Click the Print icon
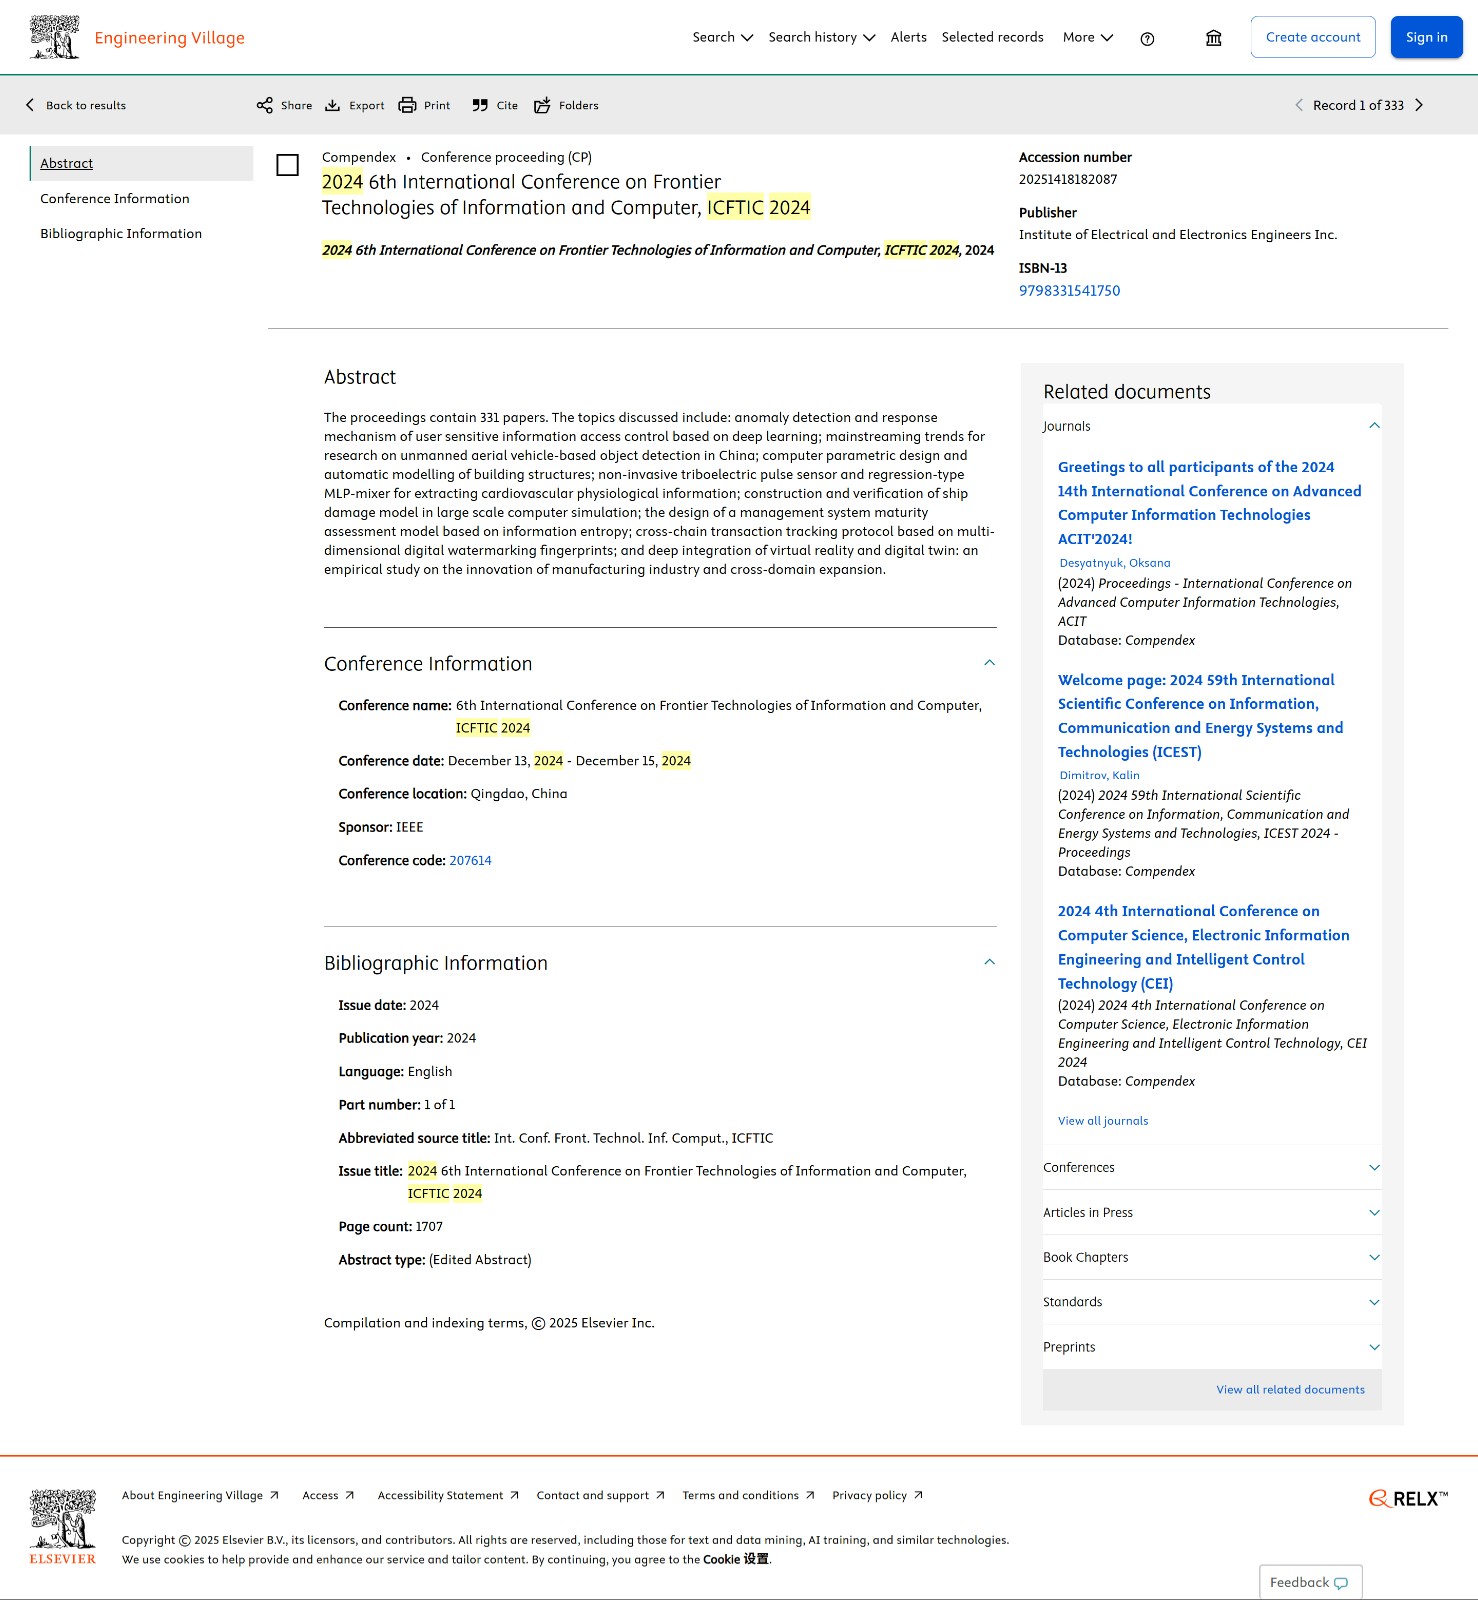Viewport: 1478px width, 1600px height. tap(407, 105)
